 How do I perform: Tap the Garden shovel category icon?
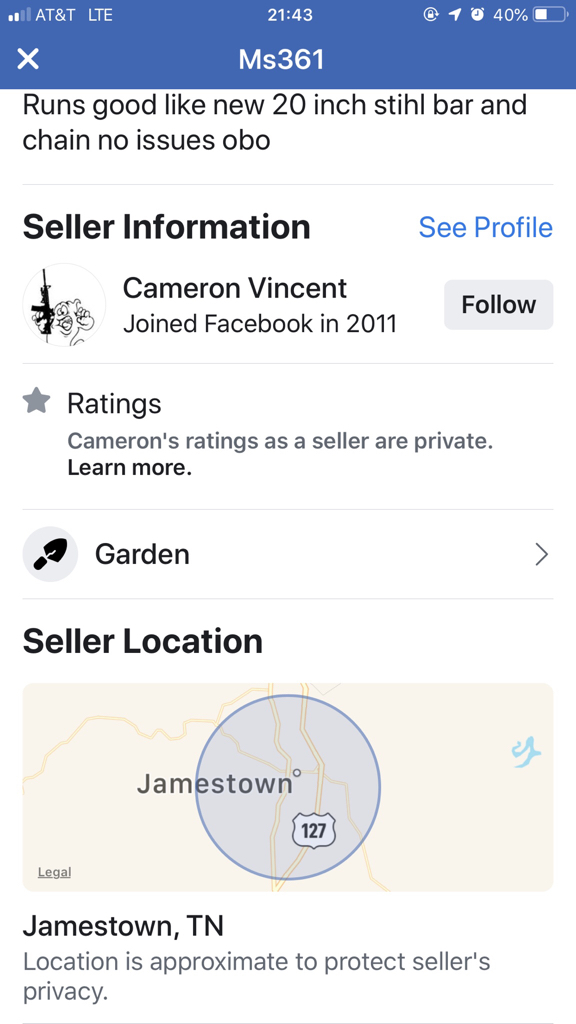pyautogui.click(x=50, y=554)
